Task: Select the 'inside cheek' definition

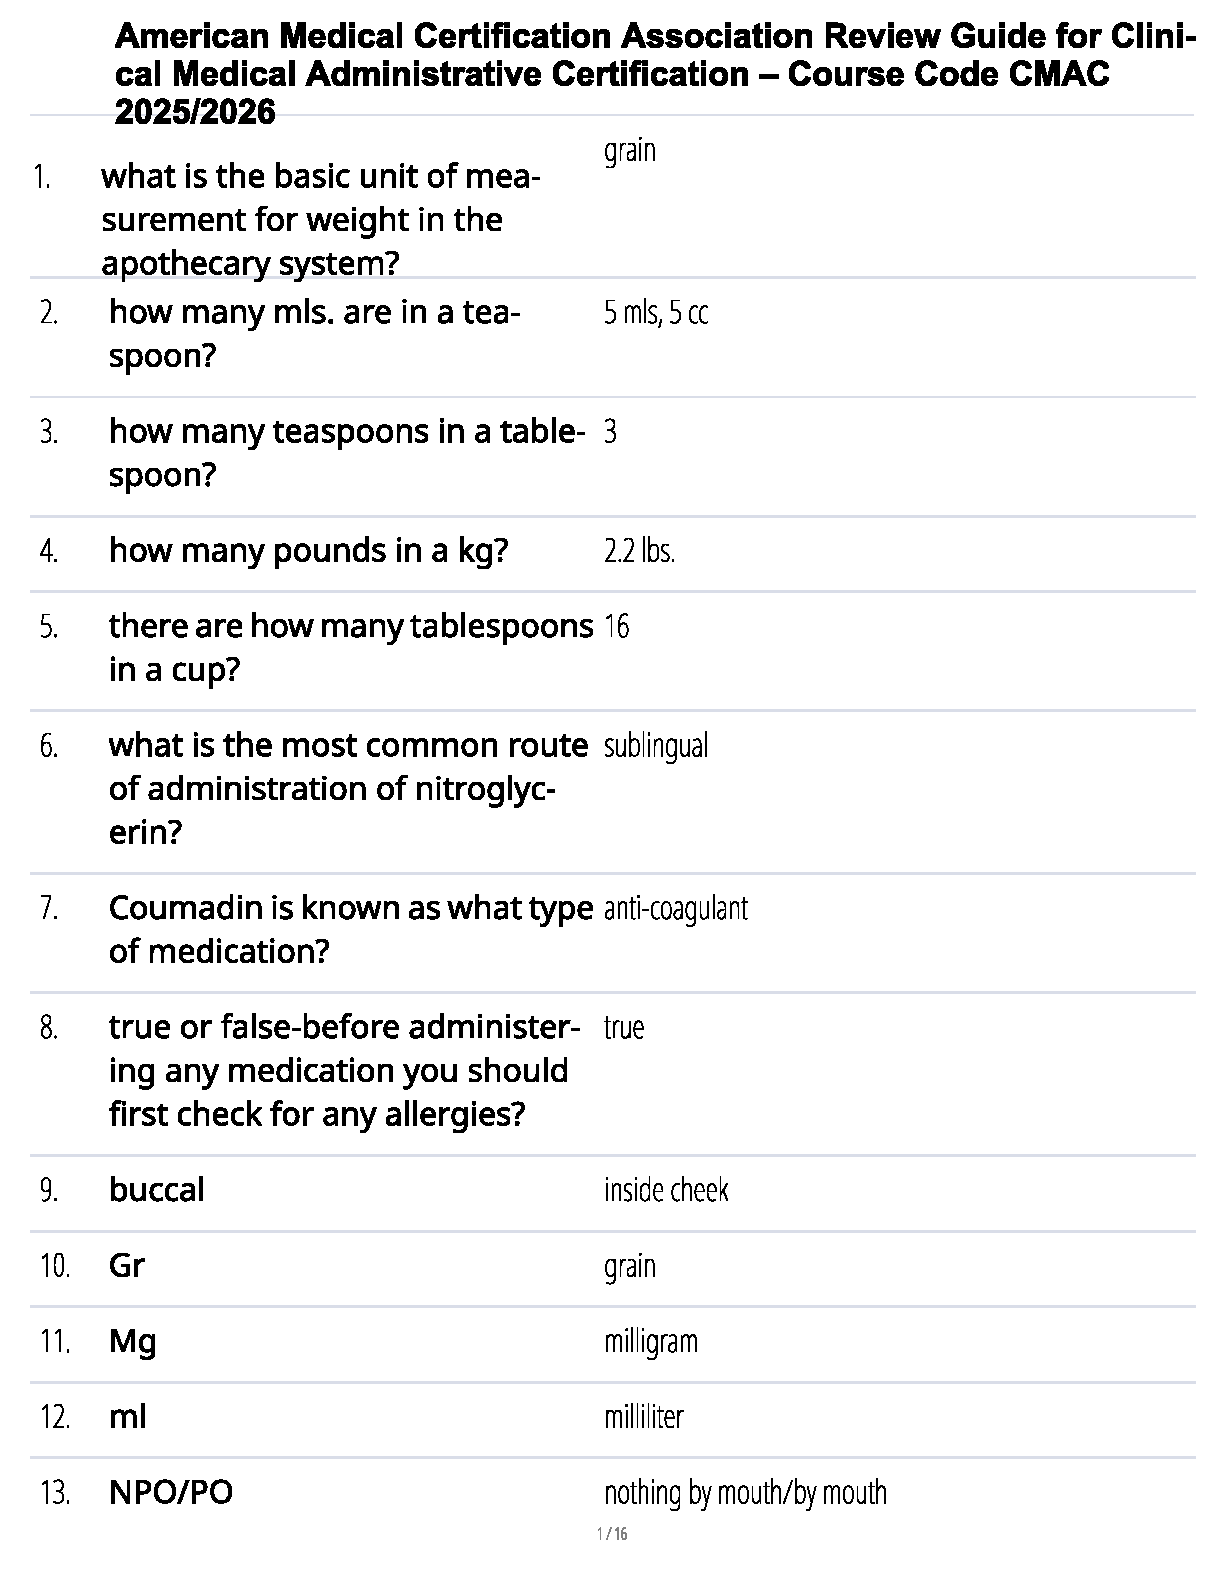Action: tap(666, 1190)
